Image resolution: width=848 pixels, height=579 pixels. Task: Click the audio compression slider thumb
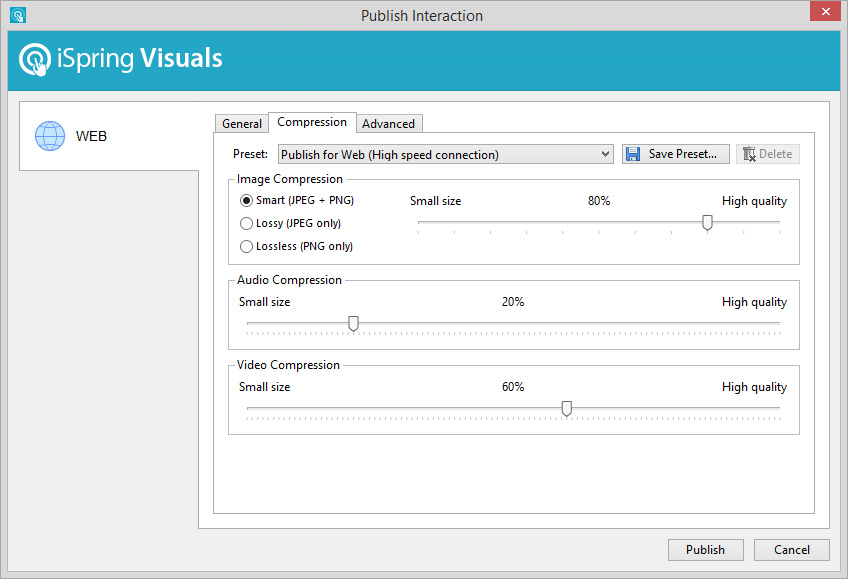(x=353, y=323)
